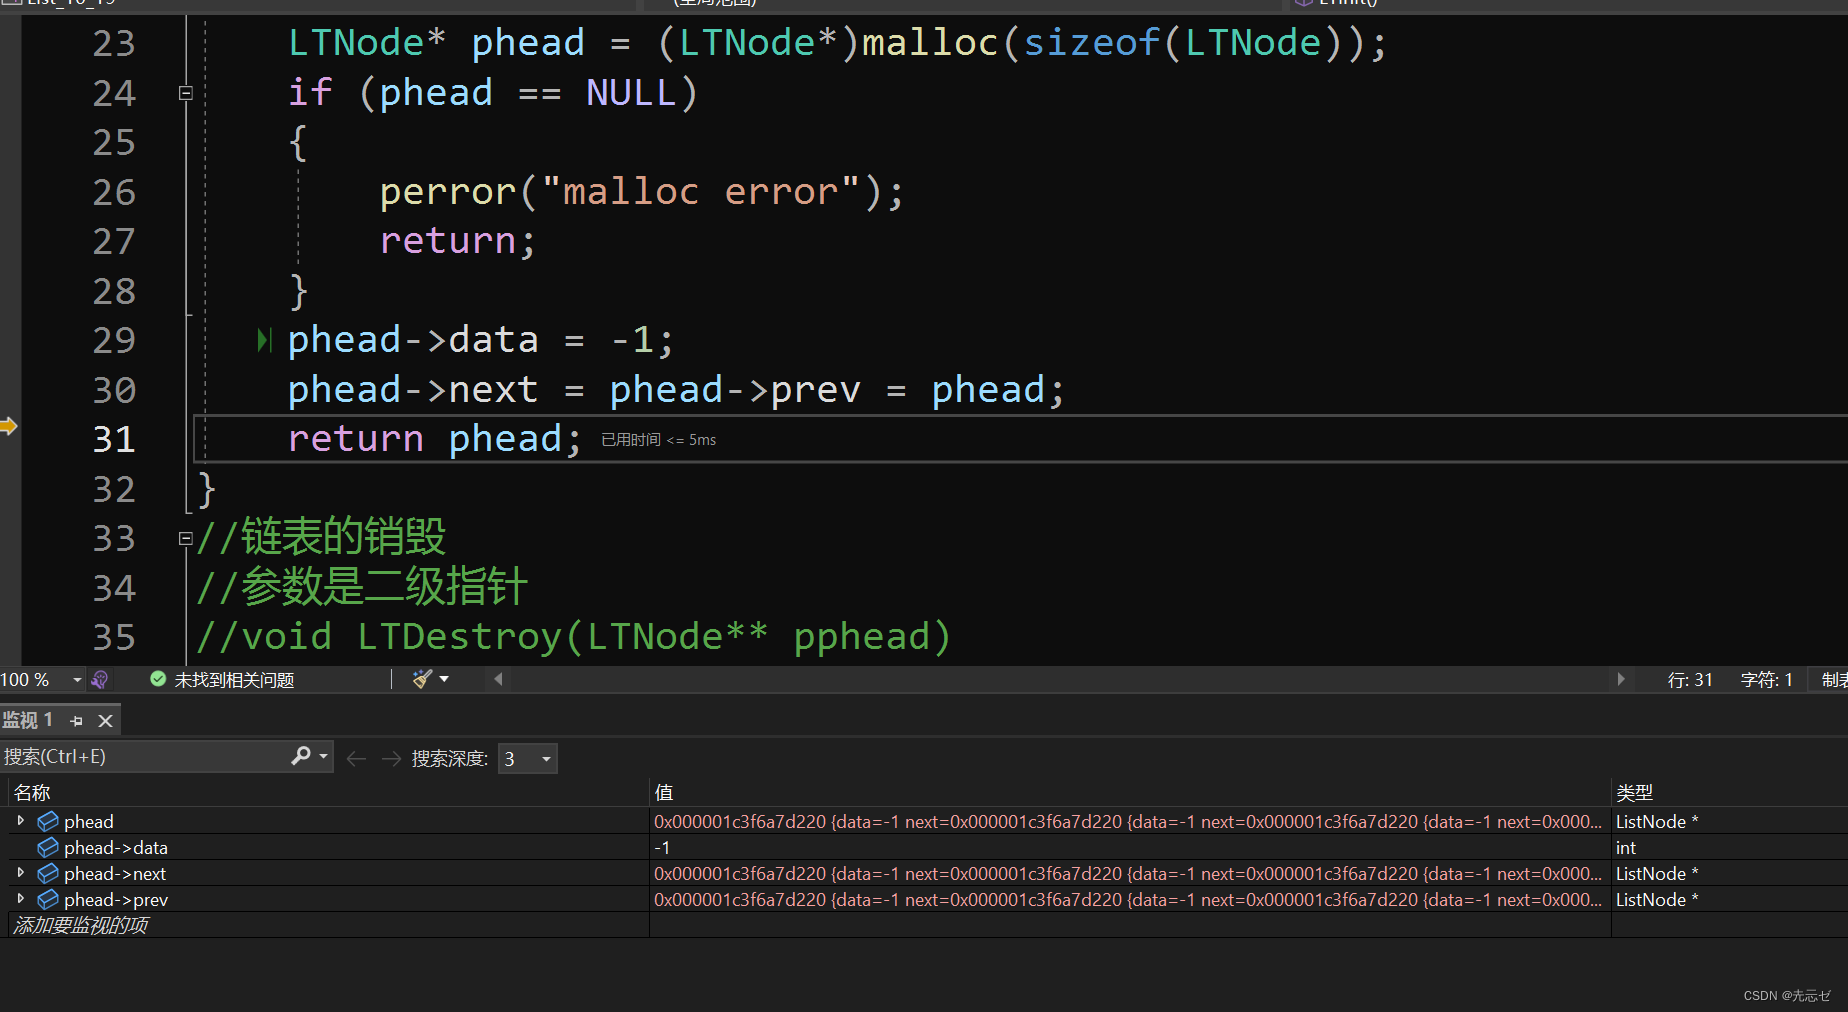
Task: Click the variable icon of phead->data row
Action: (48, 847)
